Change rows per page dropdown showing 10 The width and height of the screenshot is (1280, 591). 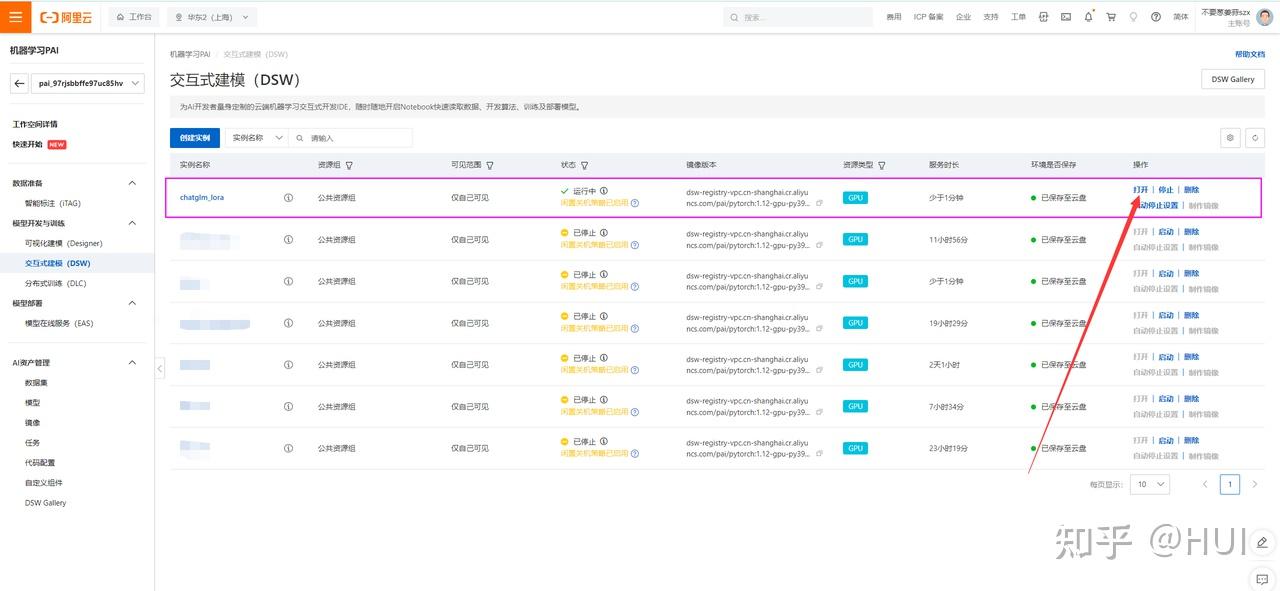[x=1150, y=484]
